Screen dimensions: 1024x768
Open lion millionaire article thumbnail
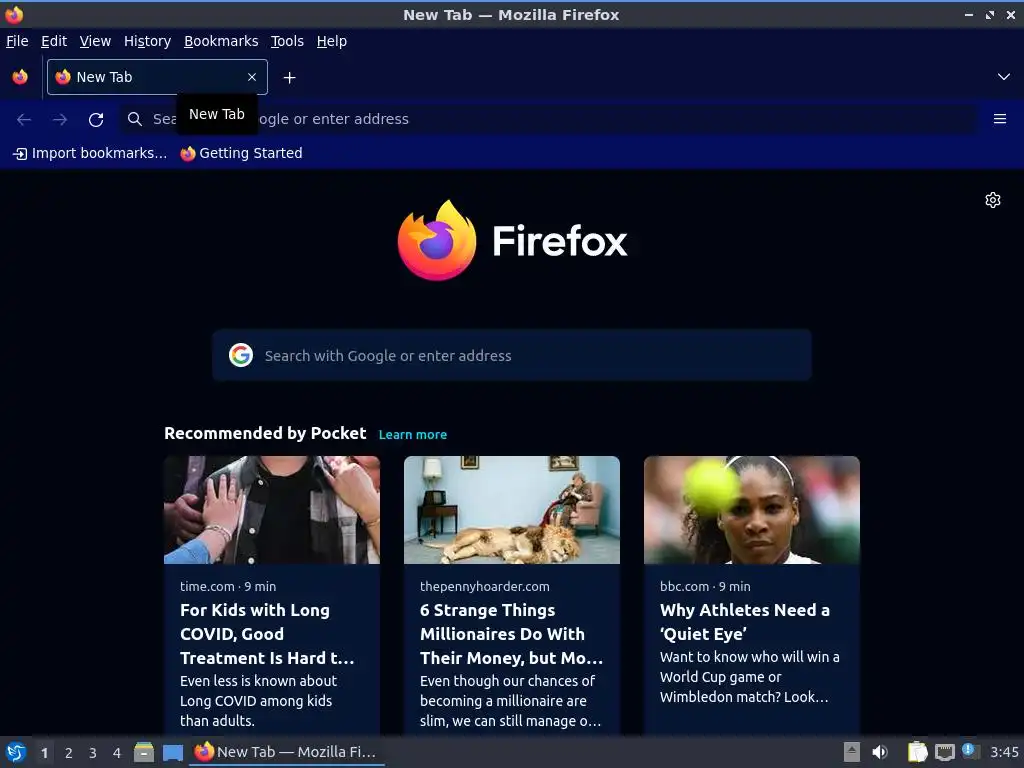(x=512, y=510)
